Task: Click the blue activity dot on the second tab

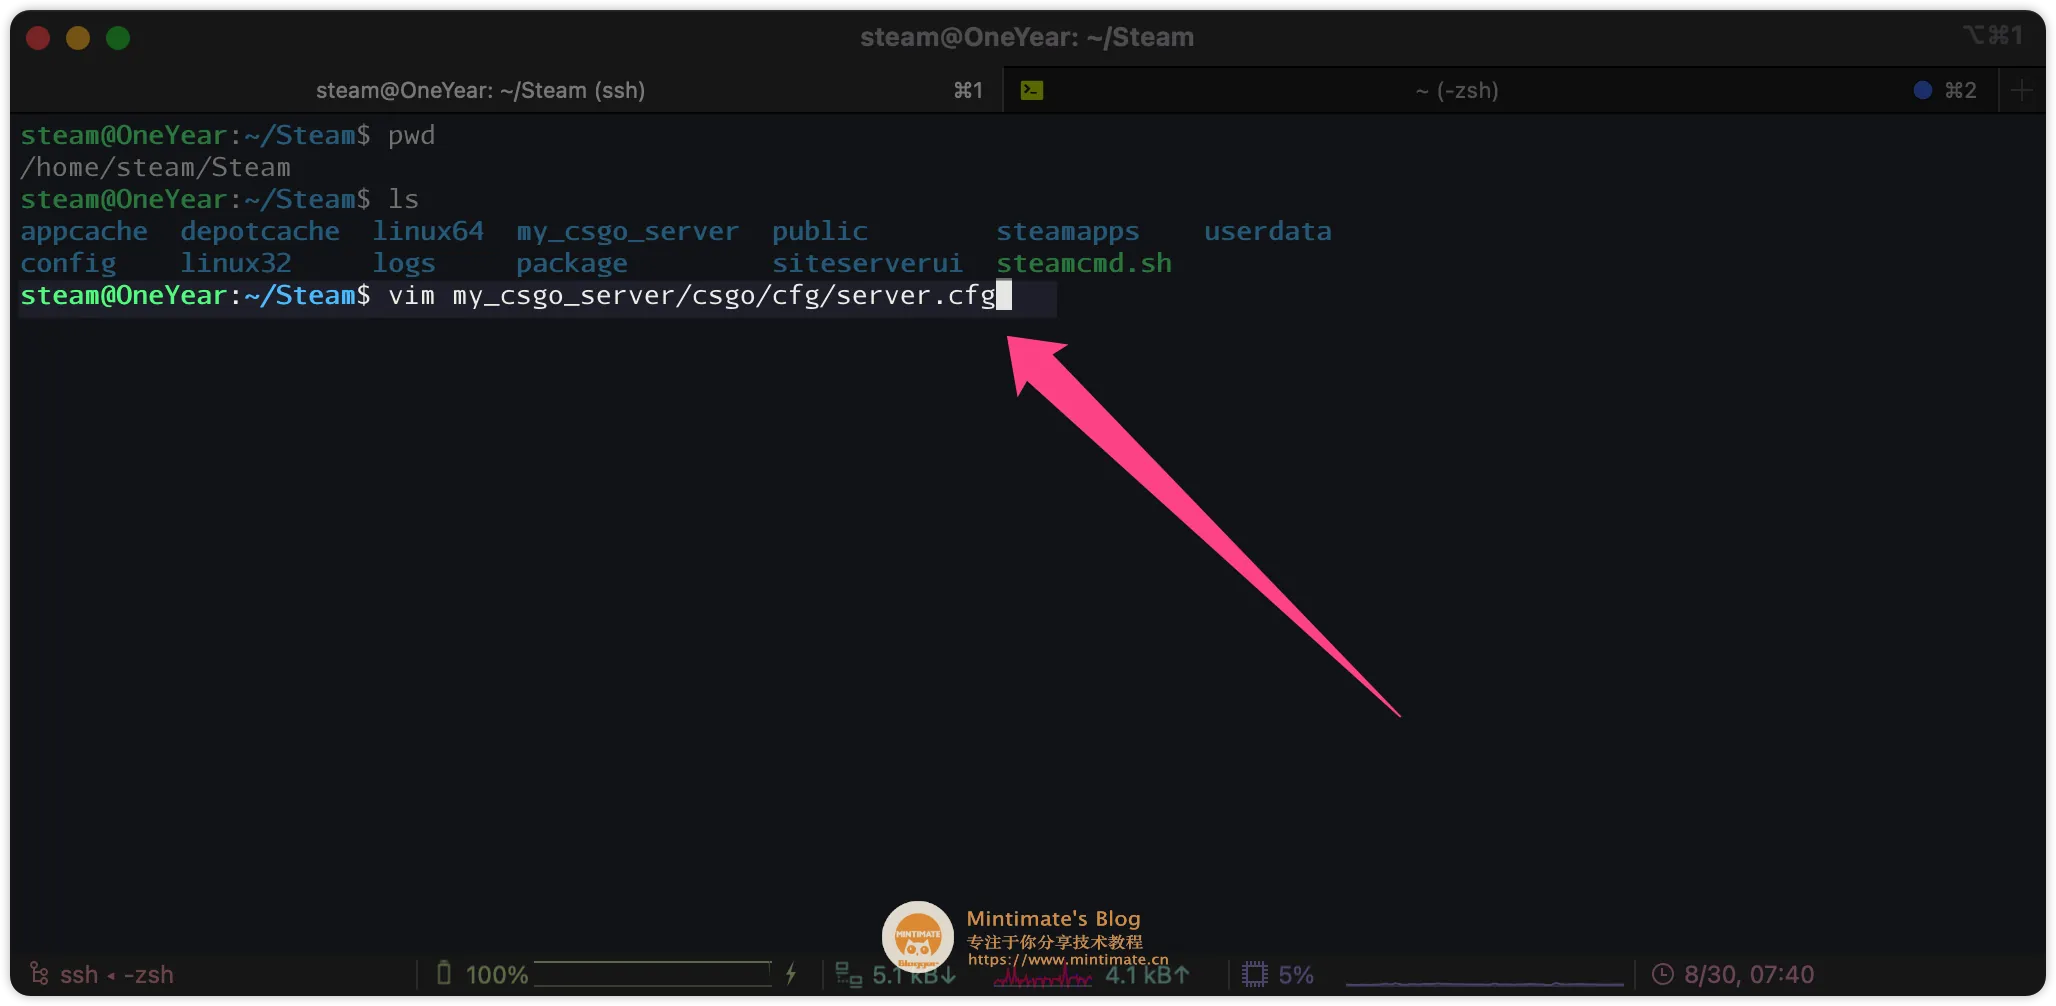Action: [x=1922, y=91]
